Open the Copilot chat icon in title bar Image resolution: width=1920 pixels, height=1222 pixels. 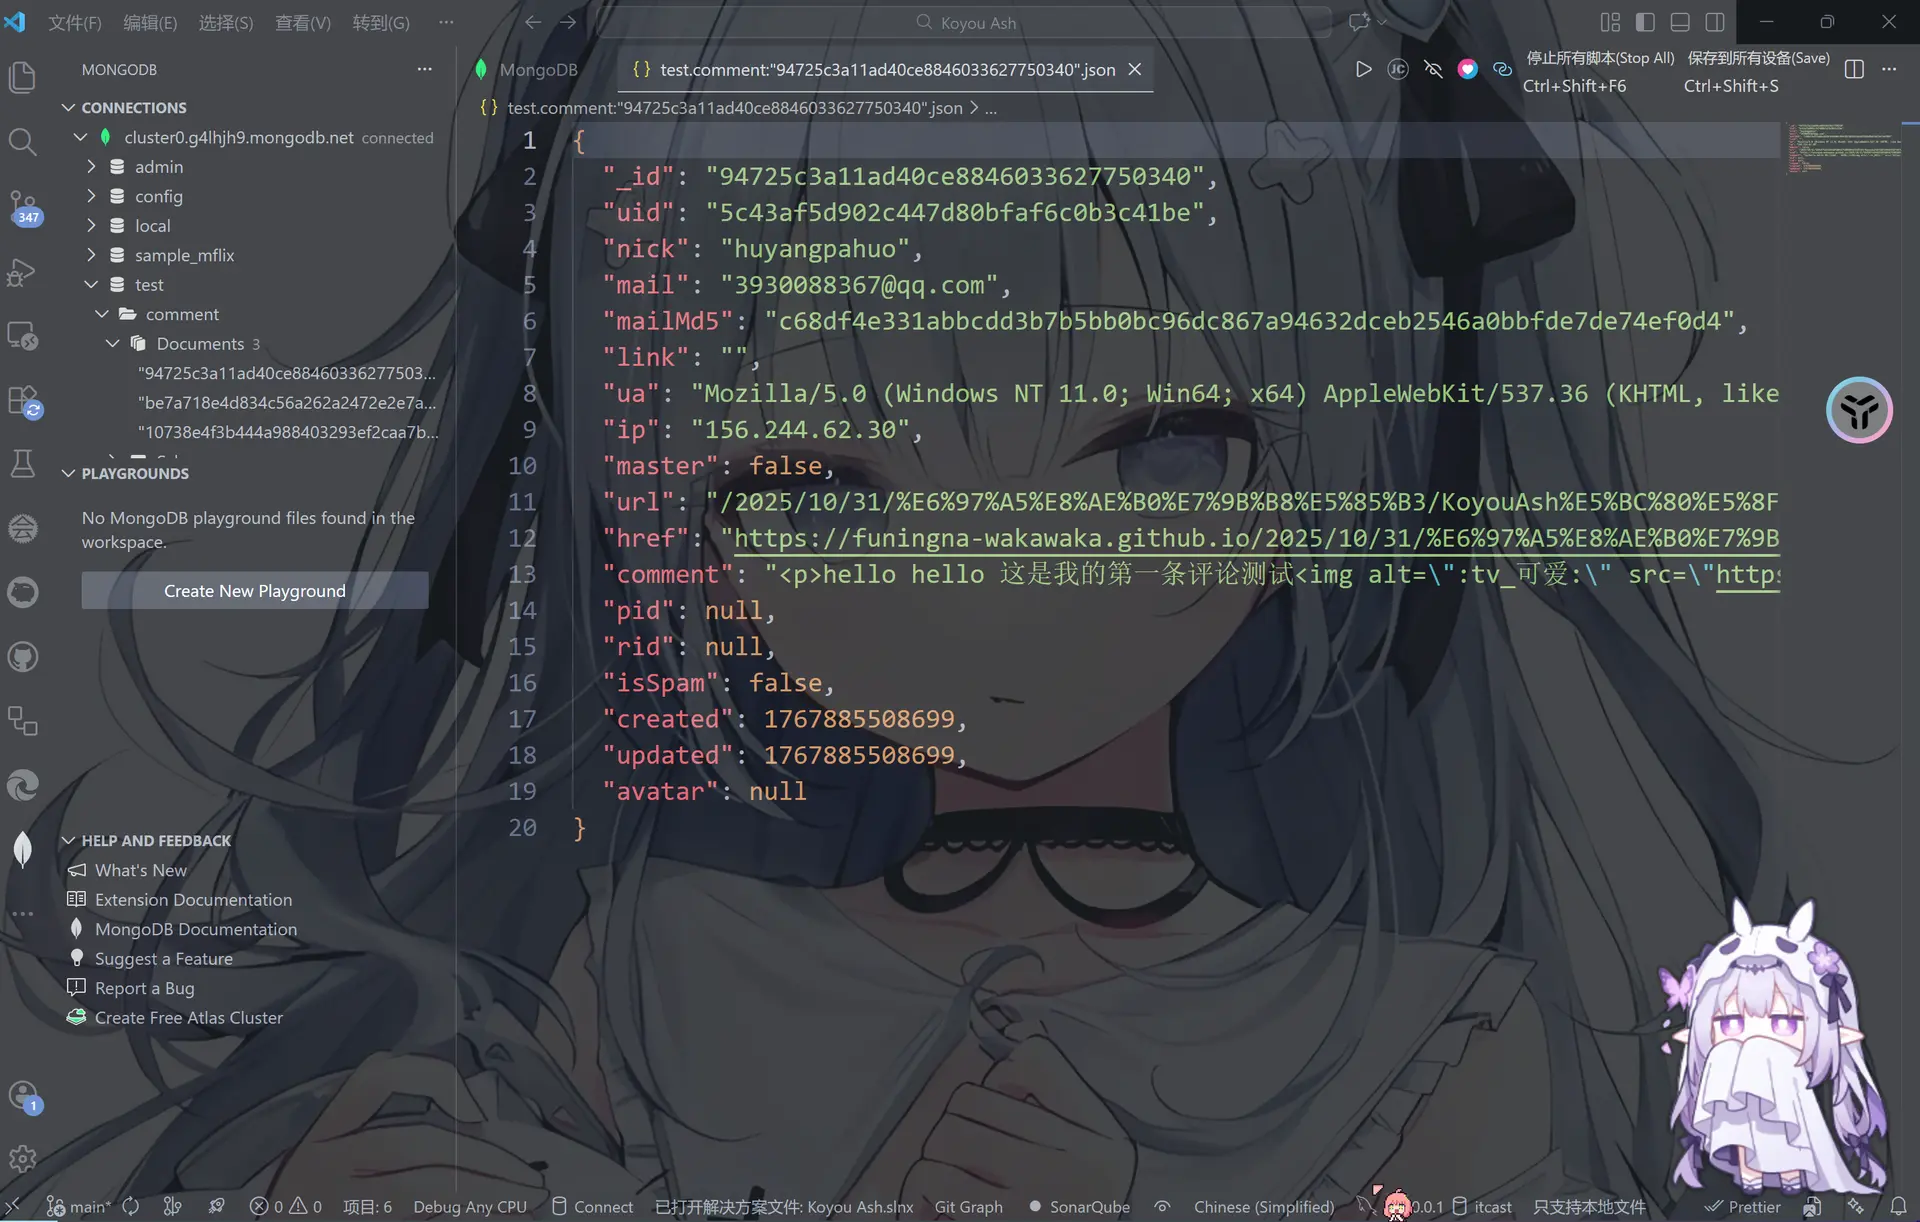(1359, 22)
